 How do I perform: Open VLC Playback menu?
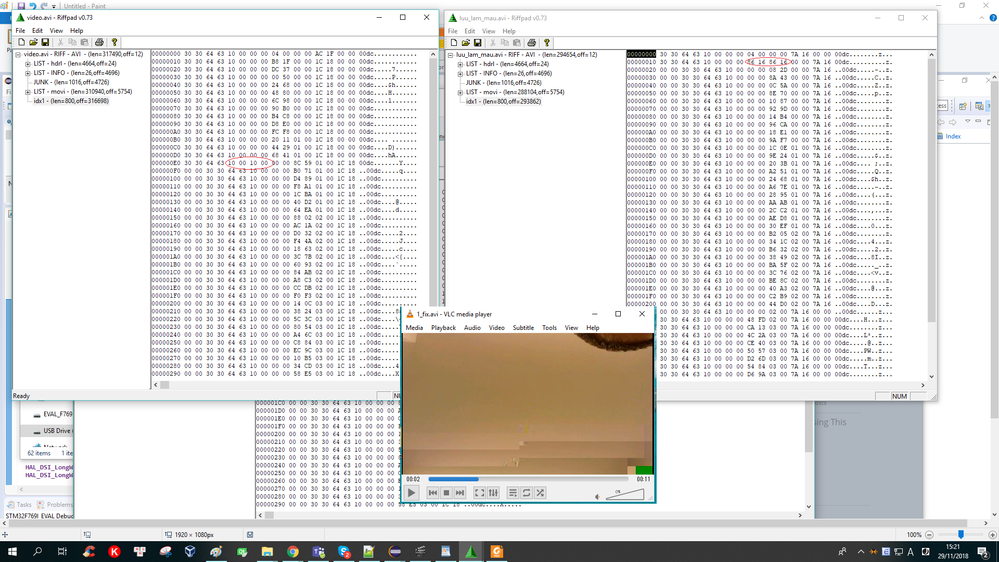[443, 328]
